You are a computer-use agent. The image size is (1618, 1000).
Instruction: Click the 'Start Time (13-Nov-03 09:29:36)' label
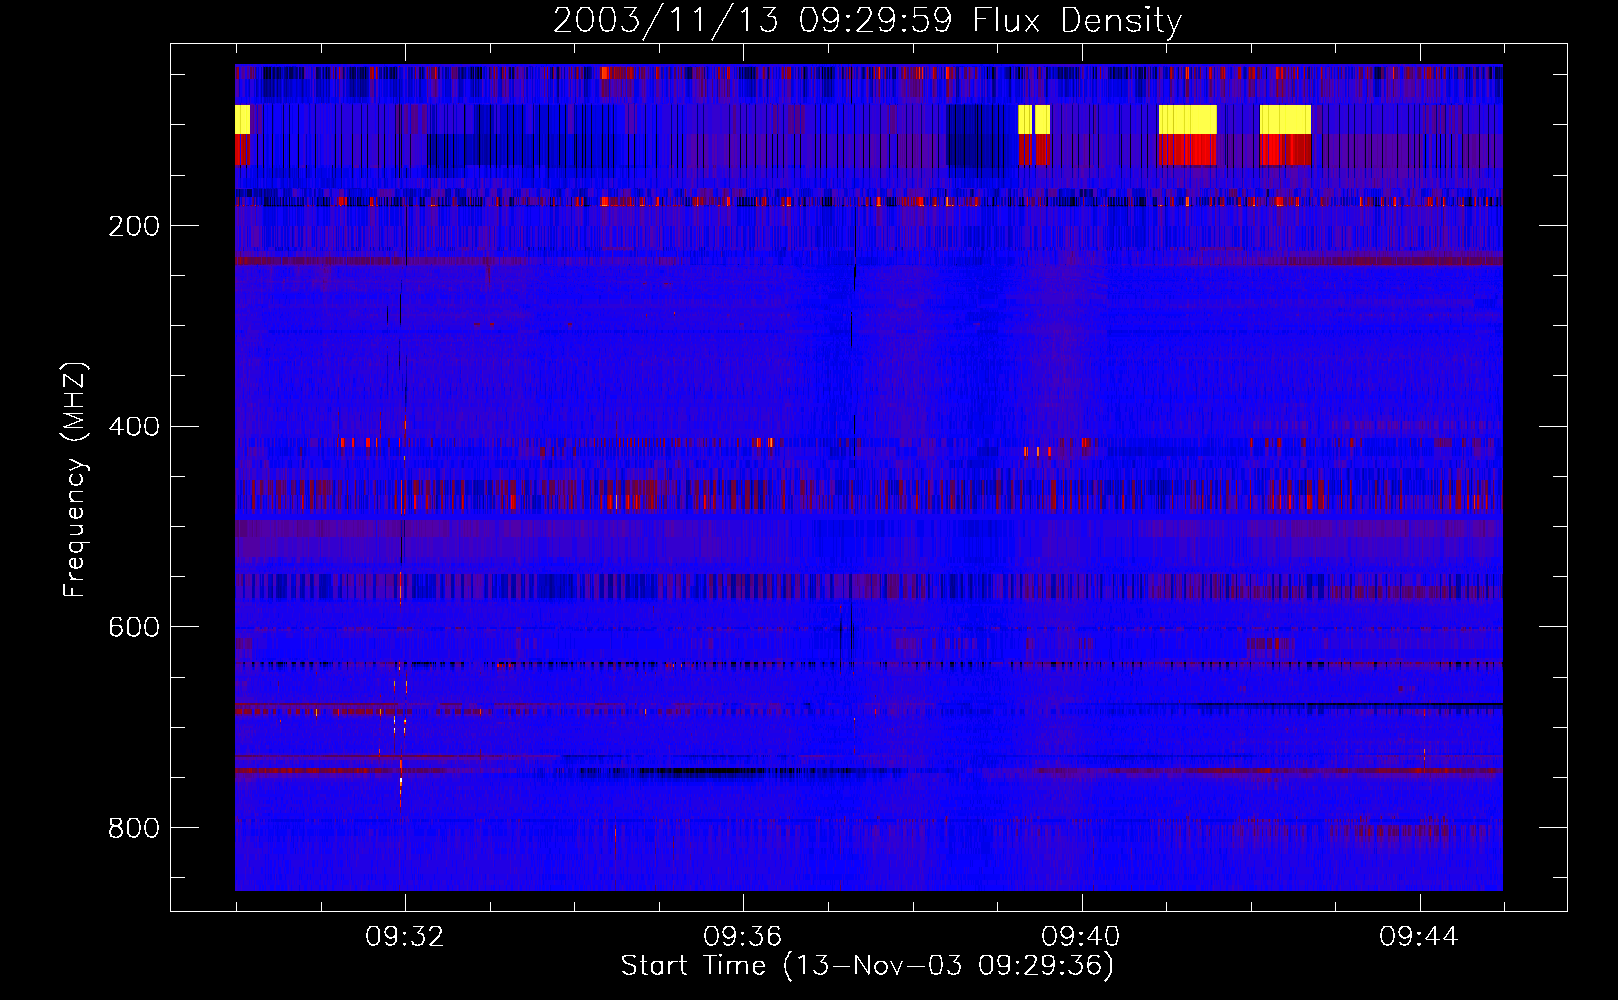point(867,966)
